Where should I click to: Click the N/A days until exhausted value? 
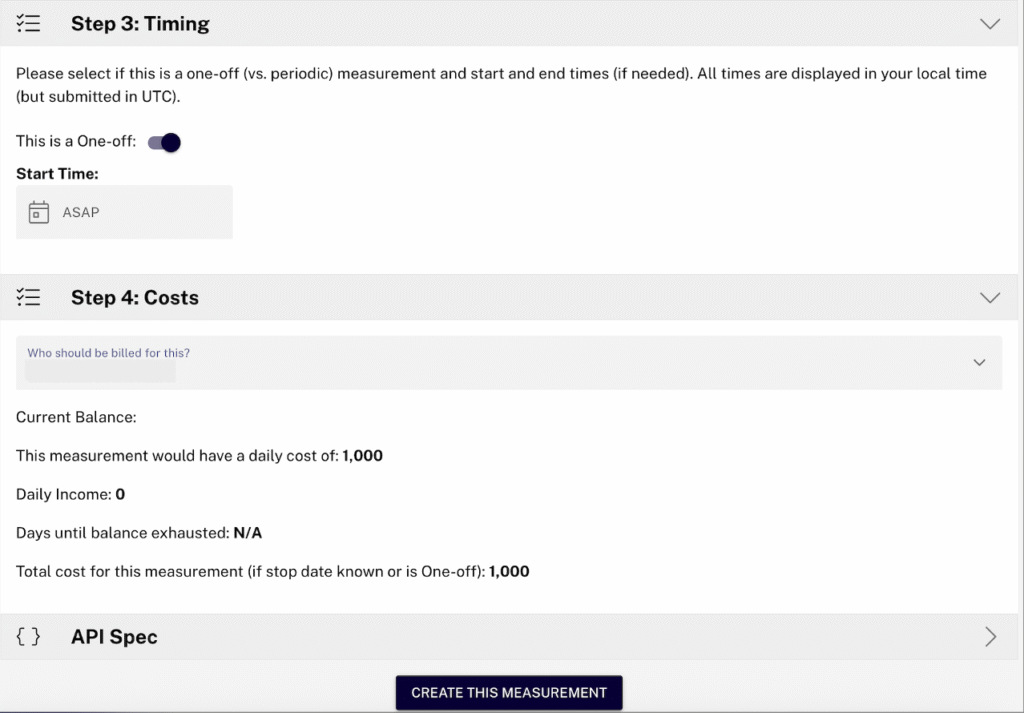click(247, 533)
